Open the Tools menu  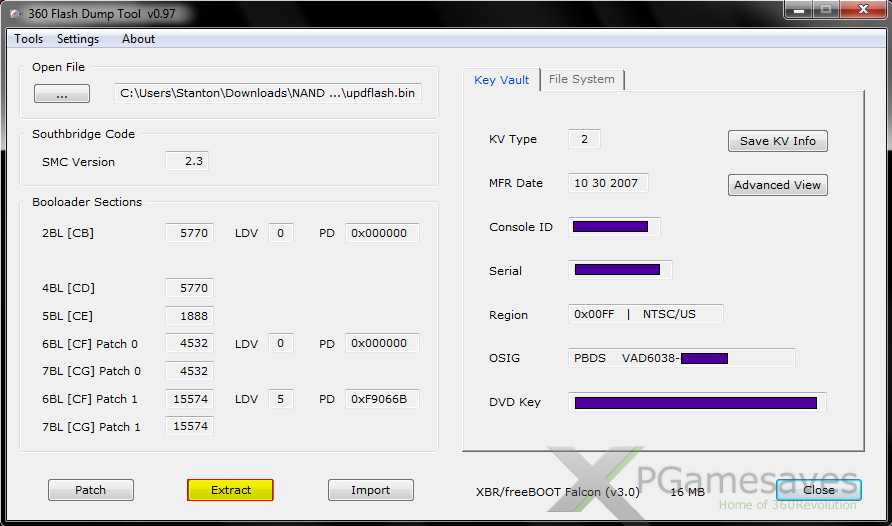tap(28, 39)
